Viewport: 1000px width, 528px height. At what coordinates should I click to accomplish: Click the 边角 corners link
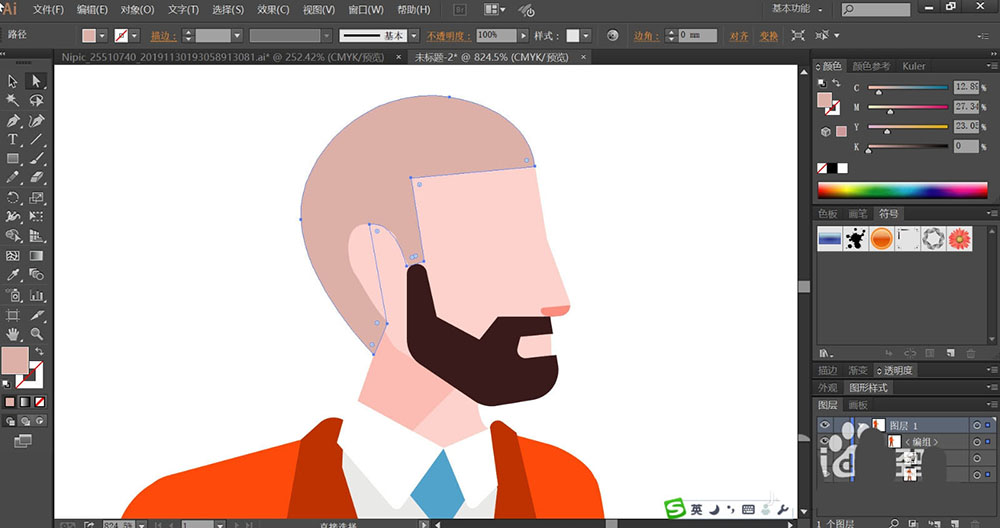coord(646,36)
